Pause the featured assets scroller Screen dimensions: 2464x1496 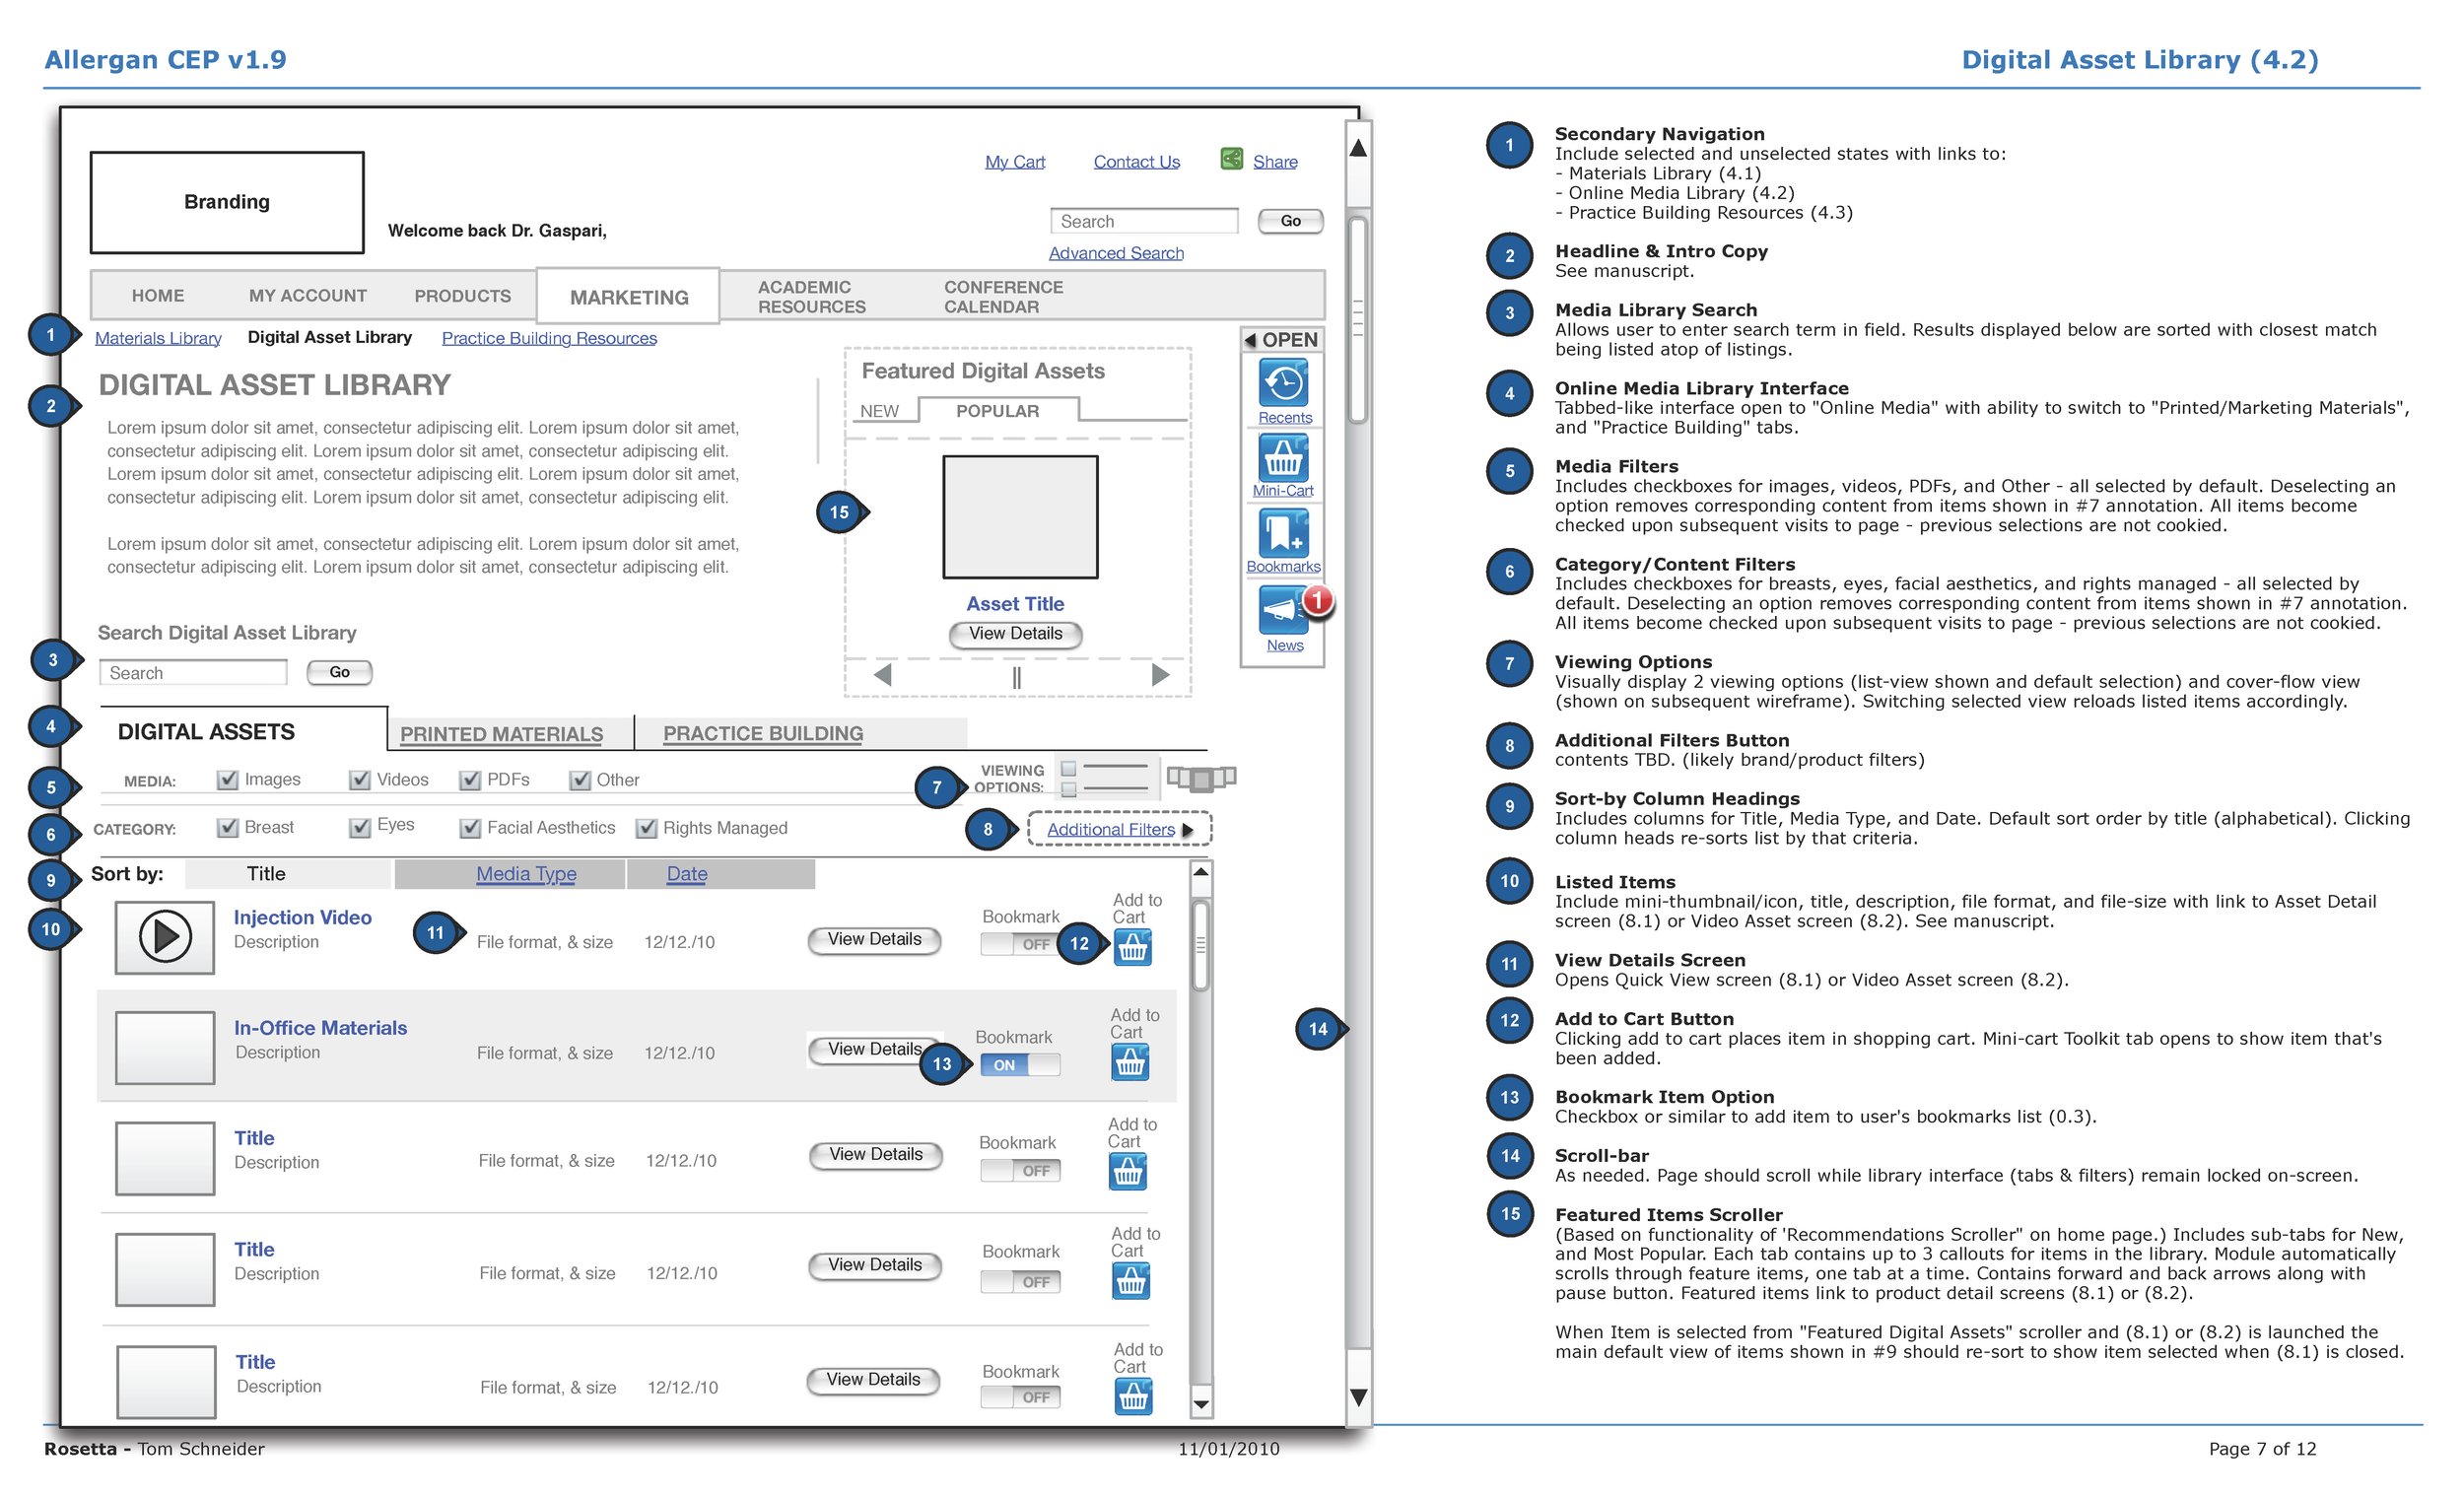1016,677
